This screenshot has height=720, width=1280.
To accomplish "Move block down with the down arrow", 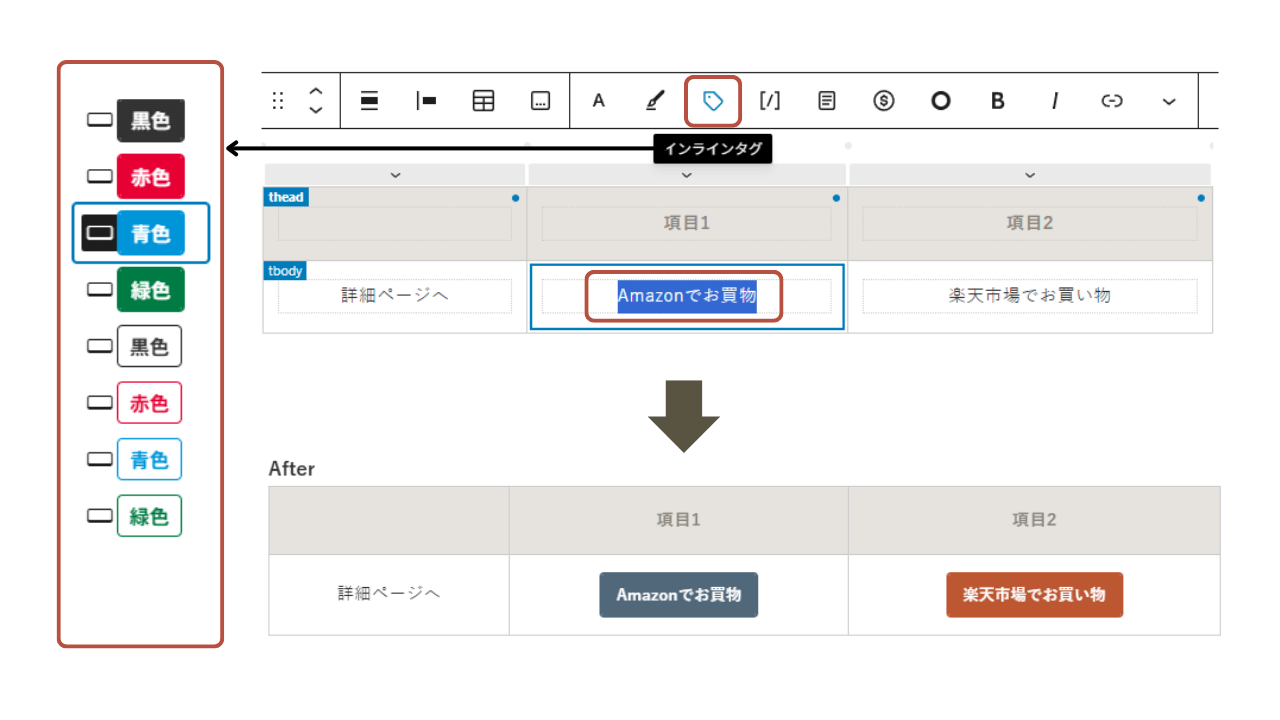I will [x=316, y=110].
